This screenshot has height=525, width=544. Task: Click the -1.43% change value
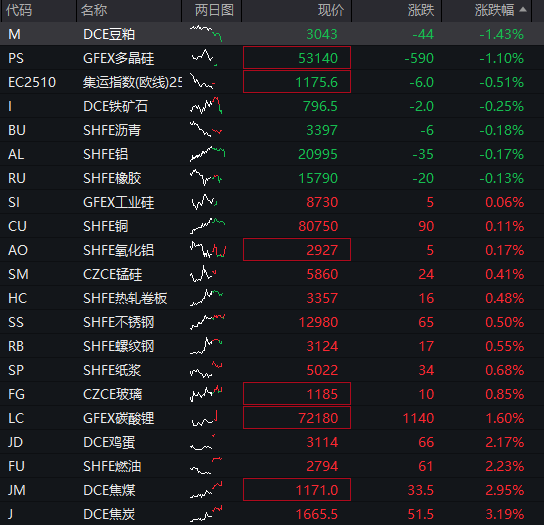pyautogui.click(x=501, y=34)
